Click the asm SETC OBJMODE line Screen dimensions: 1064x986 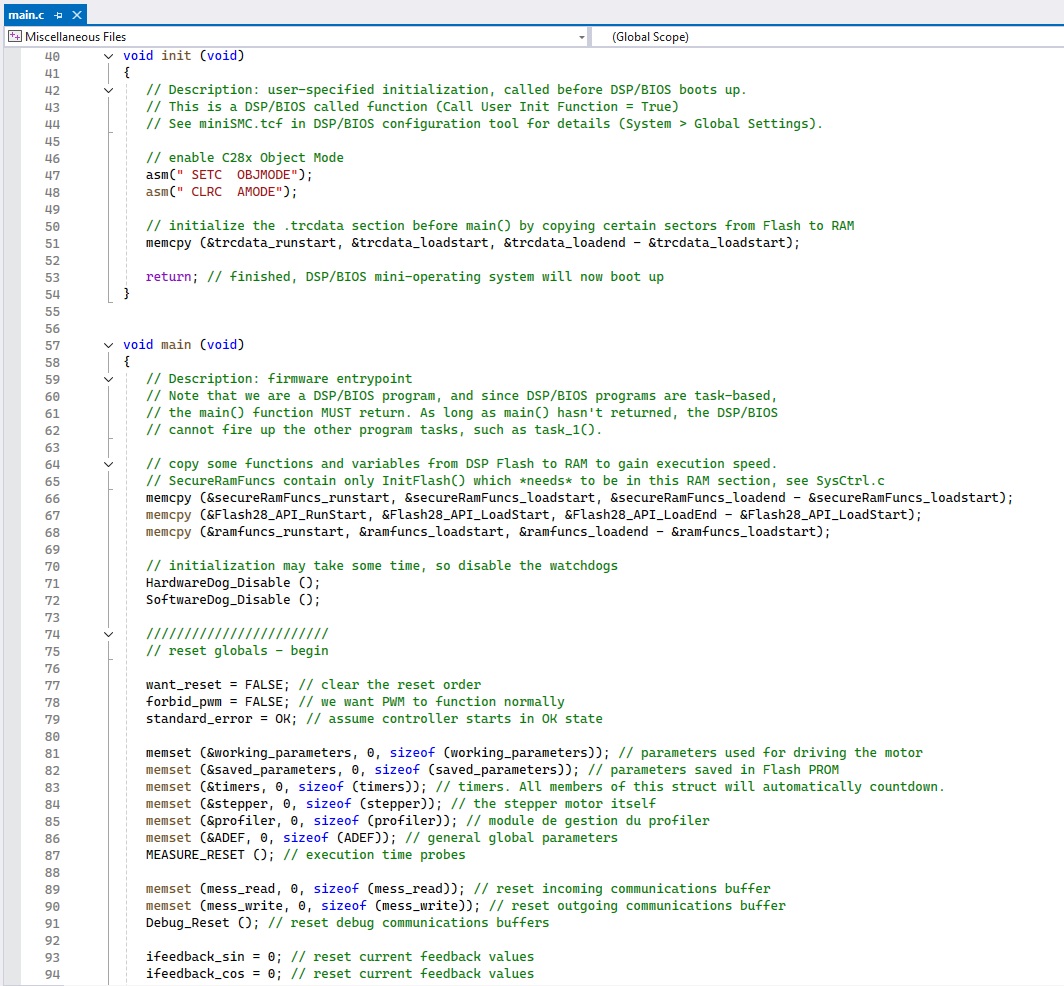click(215, 175)
